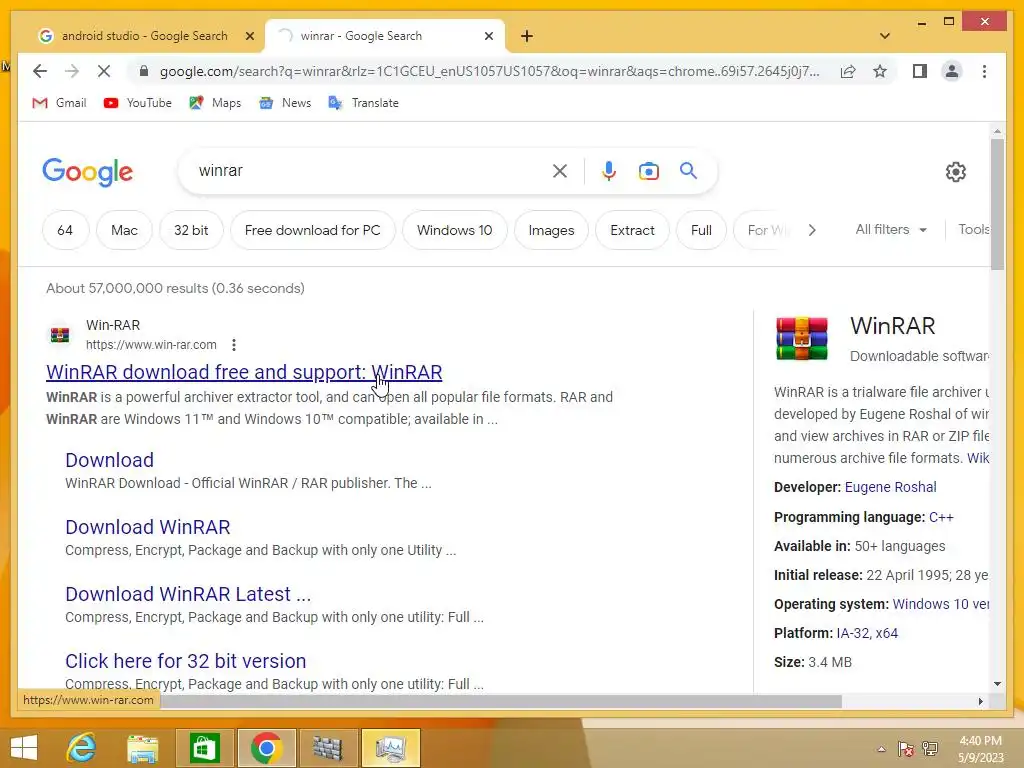Open the Download sitelink
This screenshot has height=768, width=1024.
click(x=110, y=460)
